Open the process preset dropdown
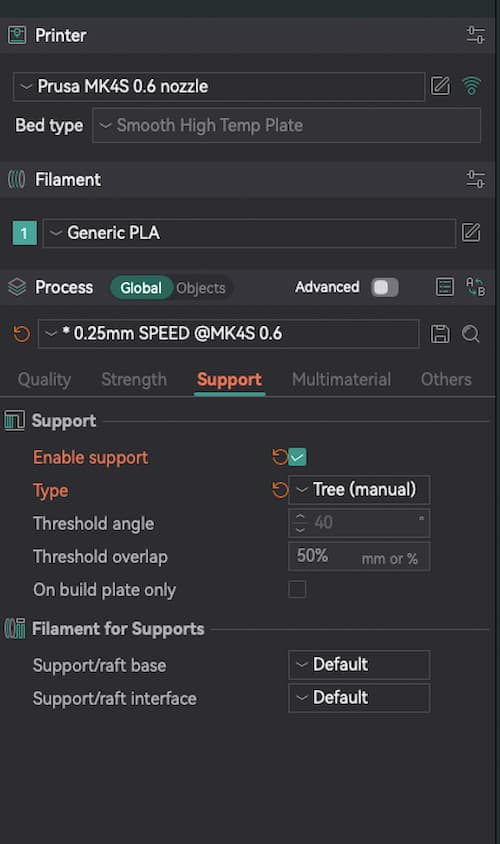Image resolution: width=500 pixels, height=844 pixels. [229, 334]
